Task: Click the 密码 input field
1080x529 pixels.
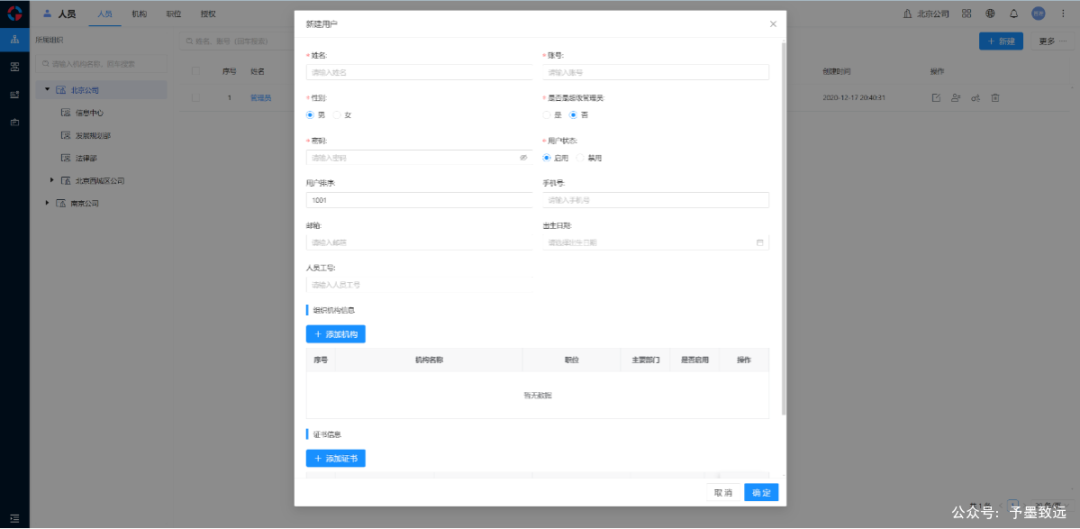Action: point(419,158)
